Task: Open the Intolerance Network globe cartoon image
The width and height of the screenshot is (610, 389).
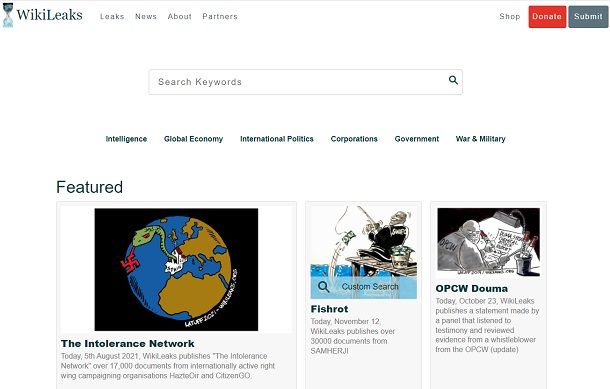Action: pos(176,270)
